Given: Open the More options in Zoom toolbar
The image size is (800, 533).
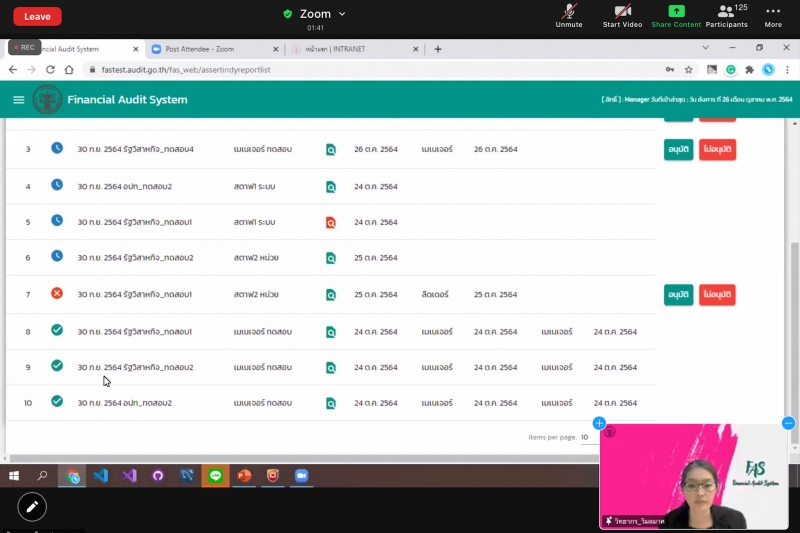Looking at the screenshot, I should click(x=773, y=14).
